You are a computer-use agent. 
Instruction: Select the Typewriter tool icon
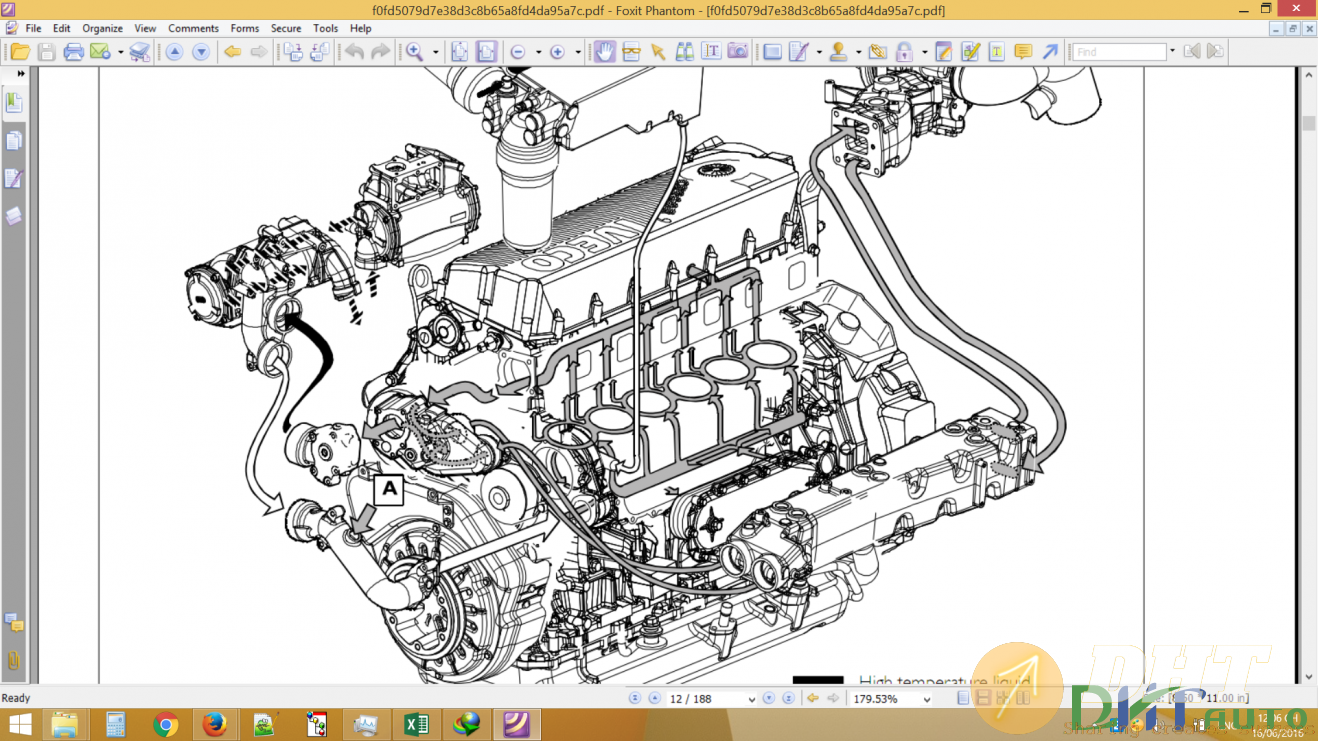click(x=996, y=52)
